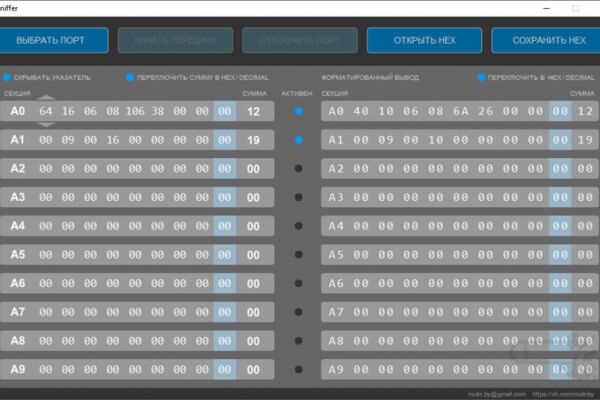The image size is (600, 400).
Task: Enable the active indicator for section A9
Action: 299,369
